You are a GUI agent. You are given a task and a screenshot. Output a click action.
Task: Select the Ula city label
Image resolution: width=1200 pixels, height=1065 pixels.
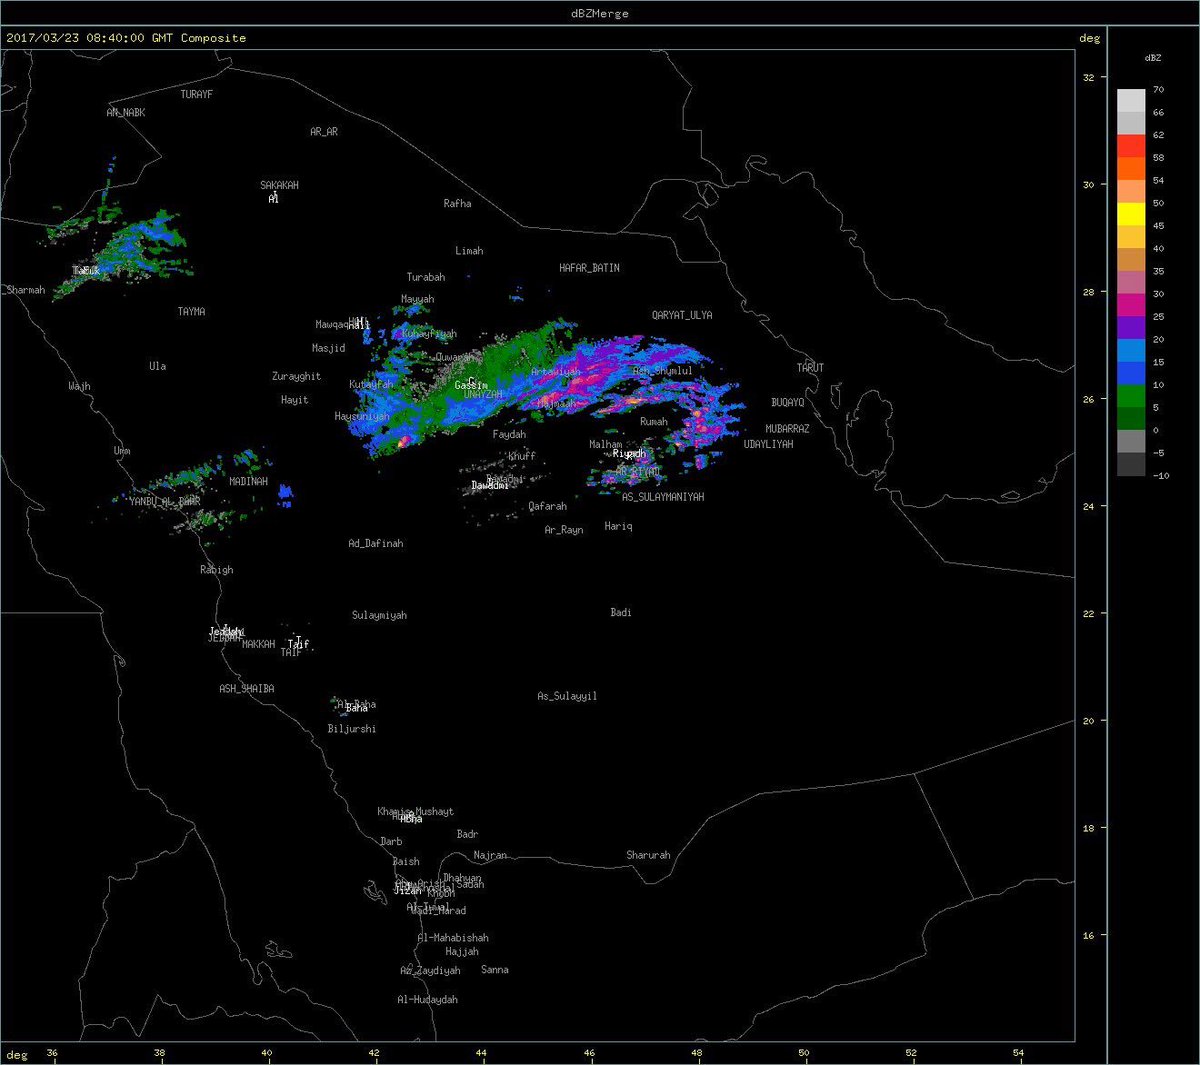158,367
